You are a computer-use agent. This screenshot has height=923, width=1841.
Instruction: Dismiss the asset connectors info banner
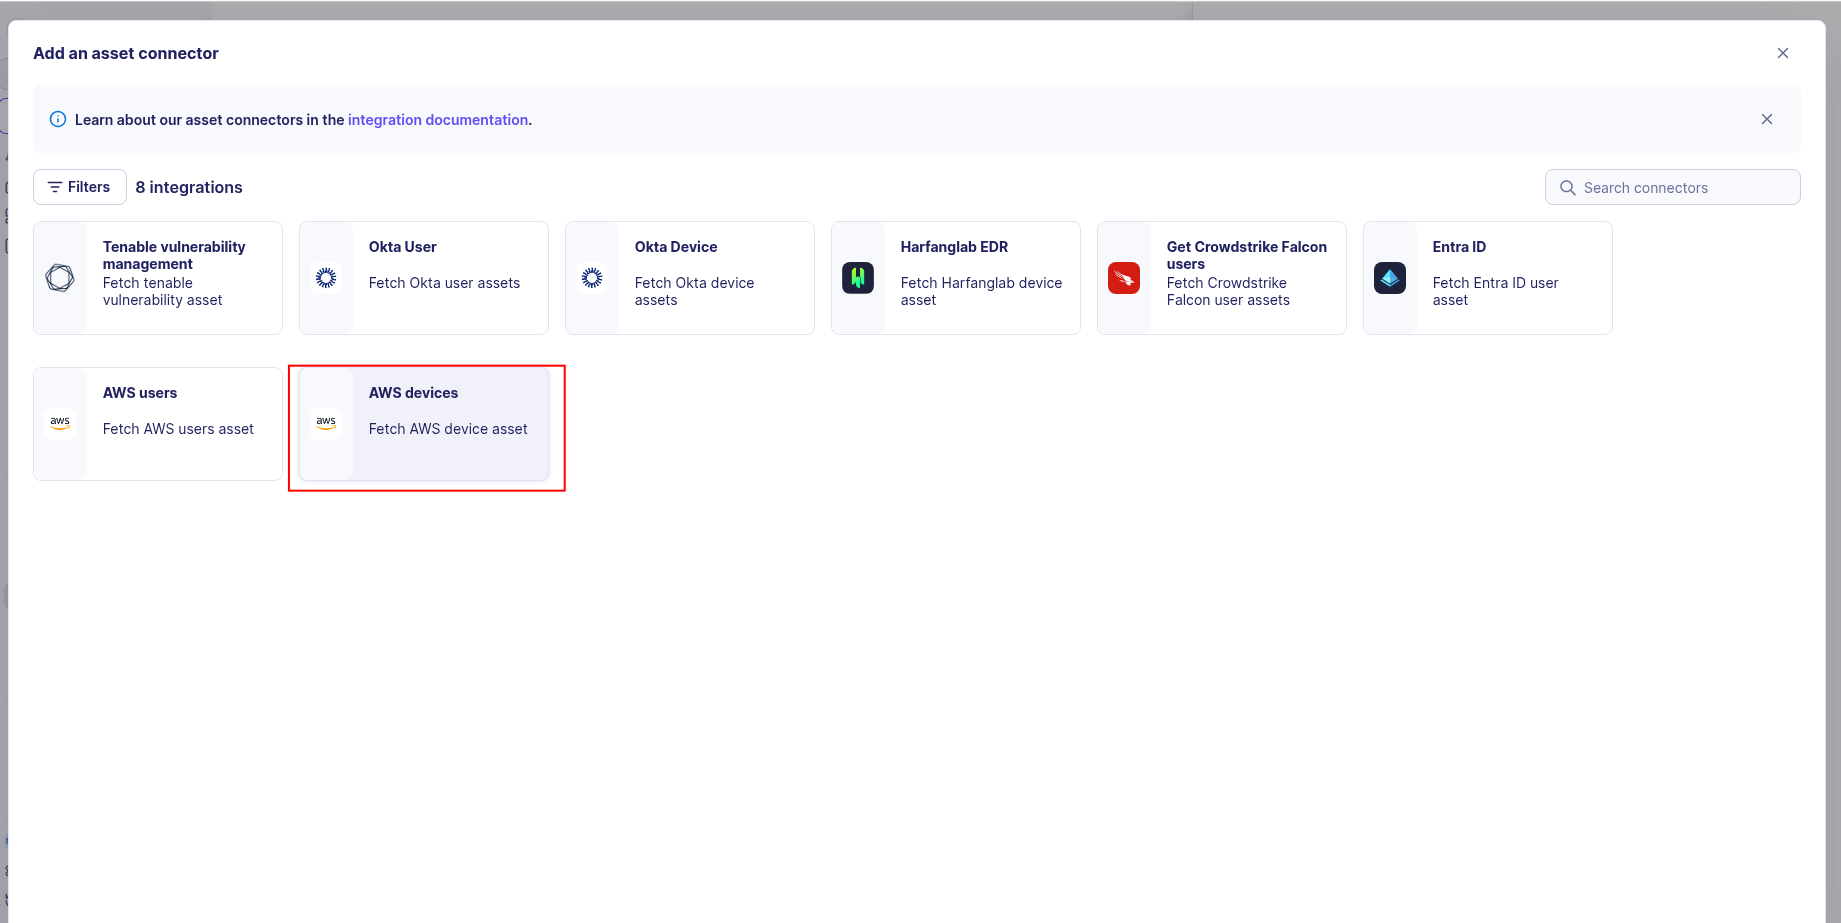point(1767,119)
